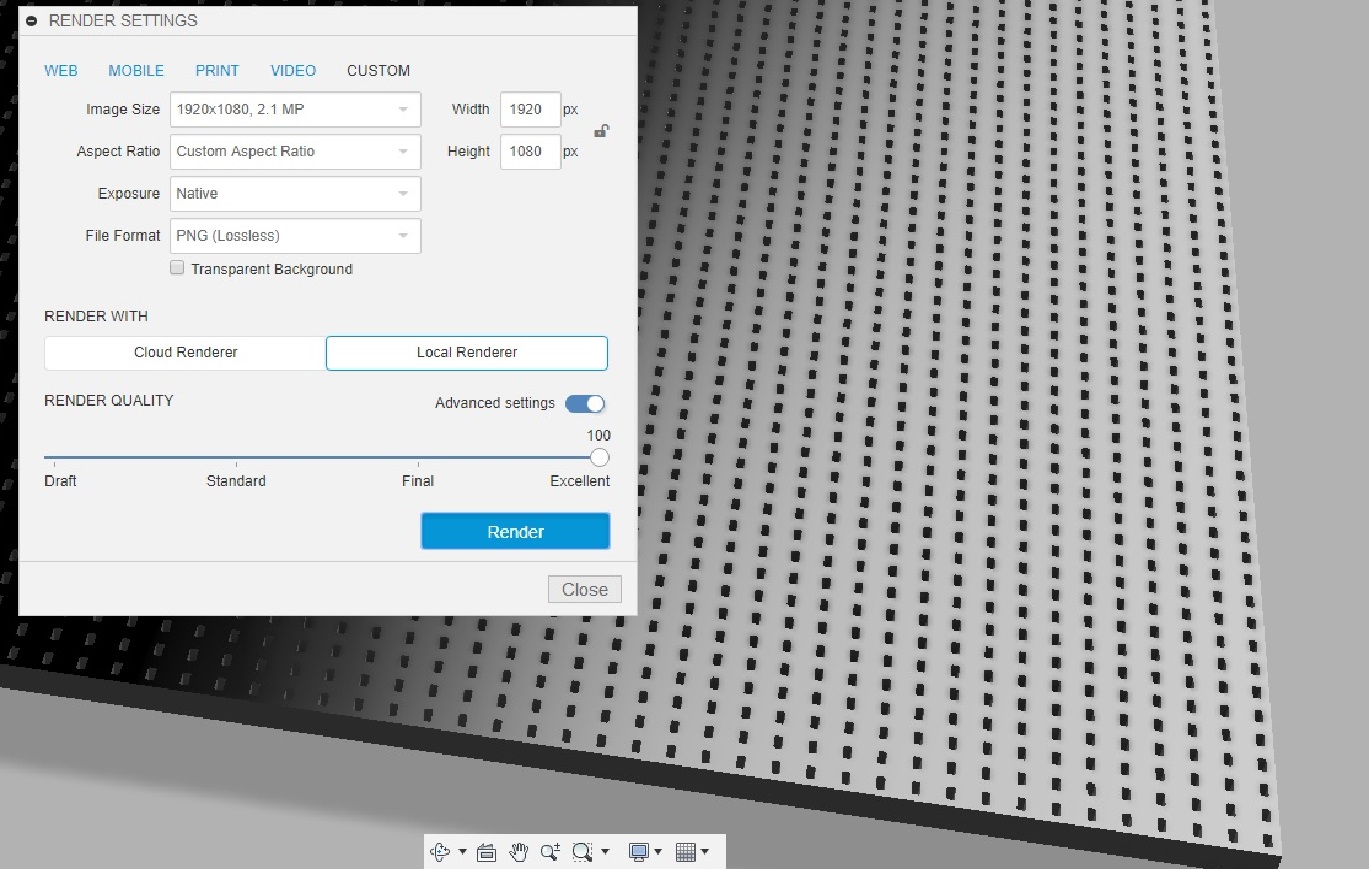1369x869 pixels.
Task: Expand the Zoom Window options arrow
Action: click(605, 852)
